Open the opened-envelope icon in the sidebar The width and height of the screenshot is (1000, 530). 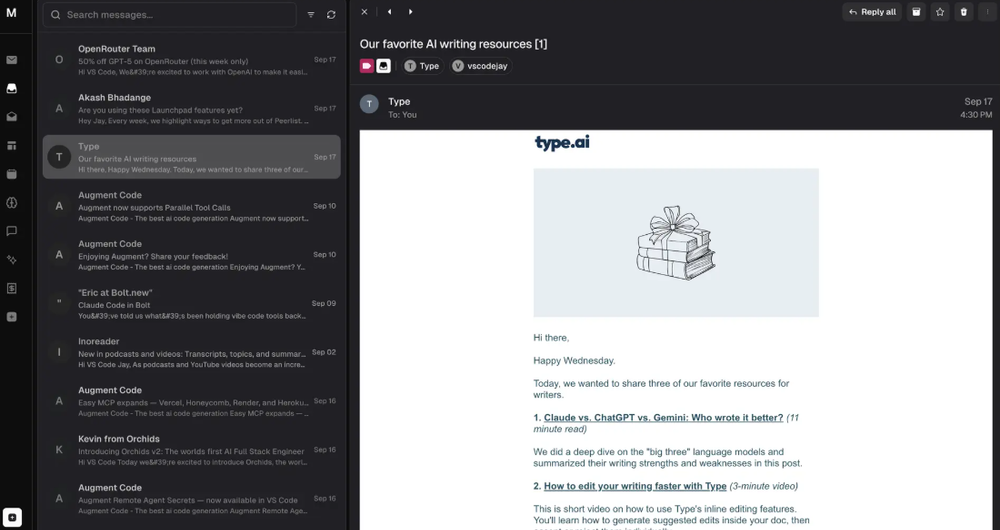coord(11,117)
